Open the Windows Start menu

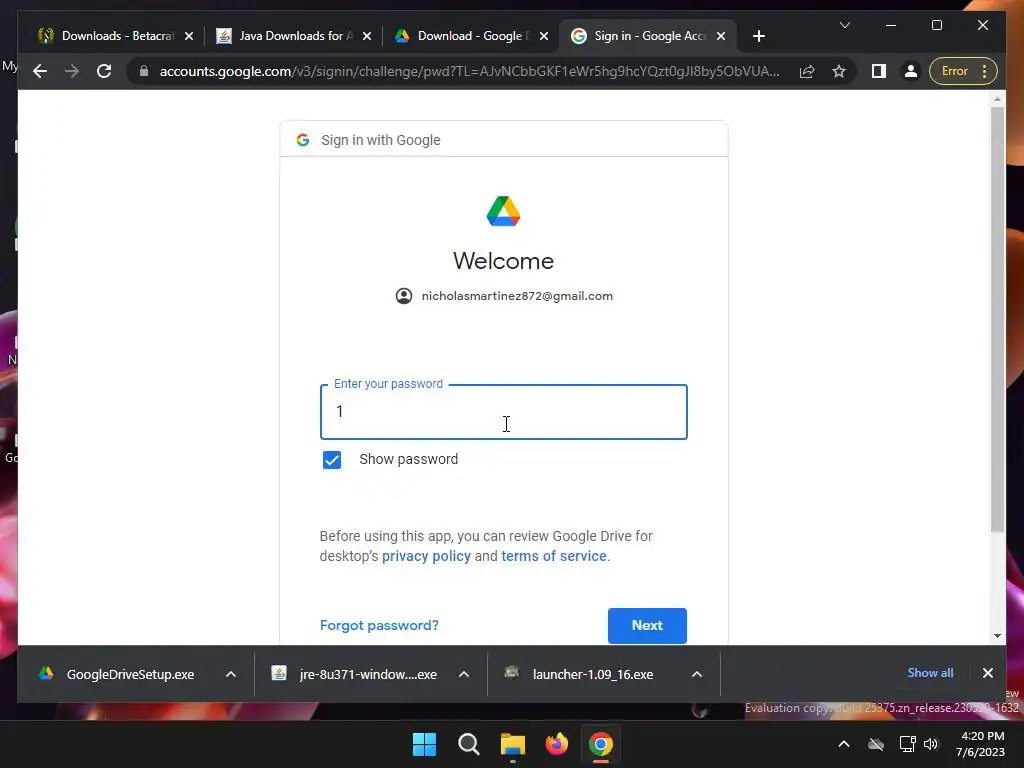424,744
